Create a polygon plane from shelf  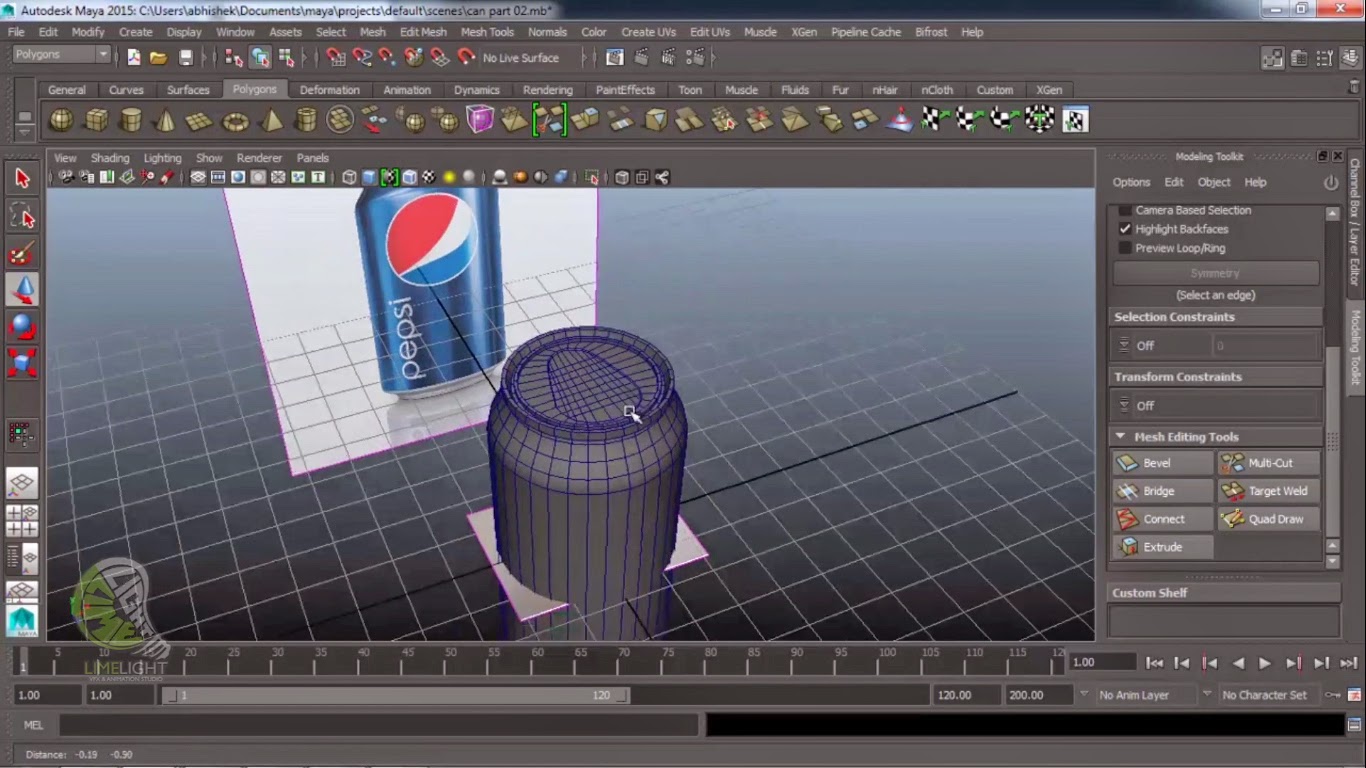[200, 120]
